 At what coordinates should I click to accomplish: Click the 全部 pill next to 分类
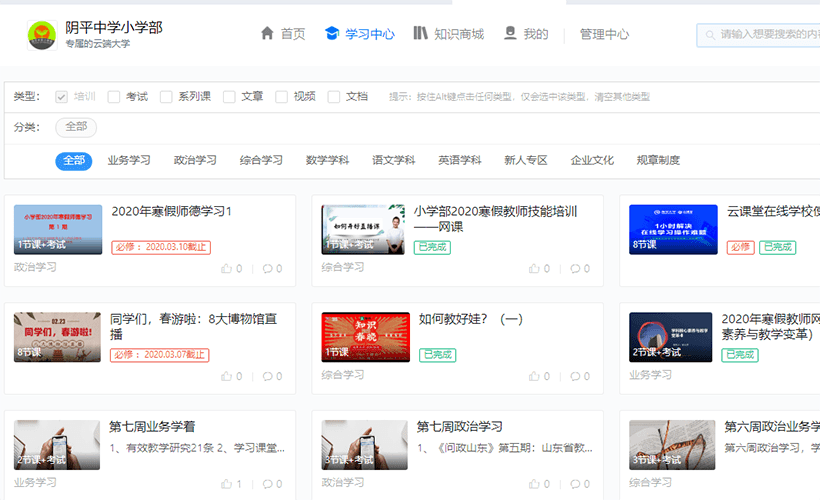76,127
